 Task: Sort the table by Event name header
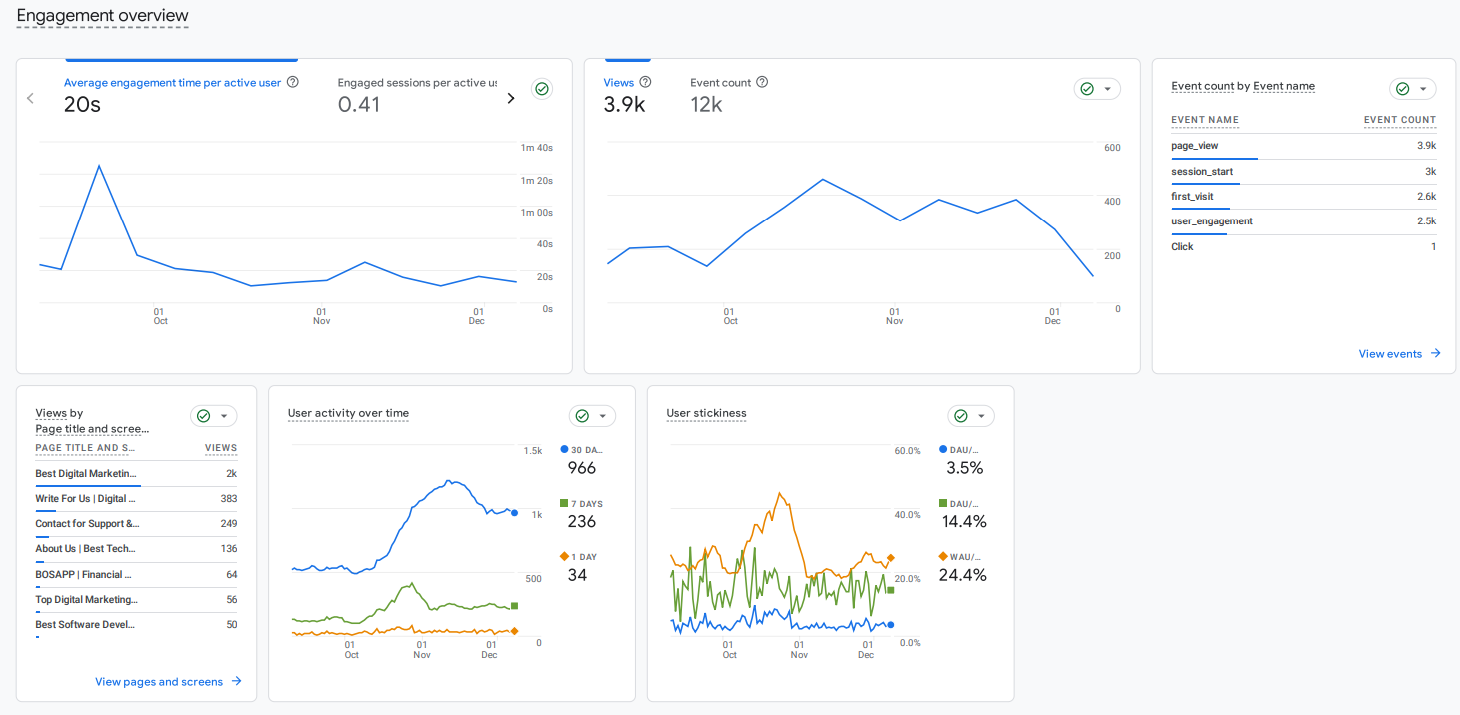pyautogui.click(x=1202, y=120)
